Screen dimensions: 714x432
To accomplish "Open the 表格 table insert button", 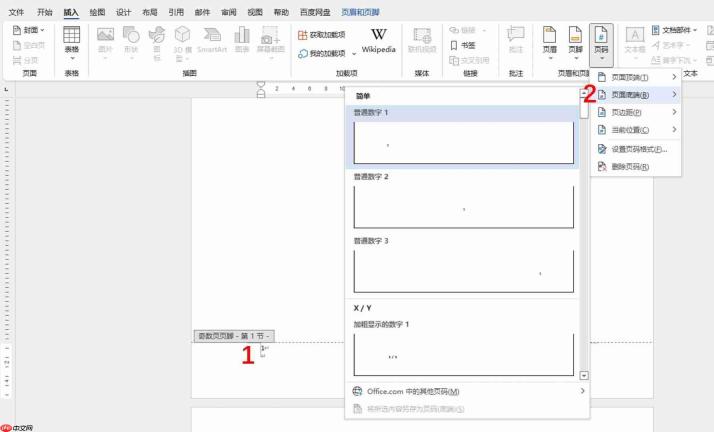I will 71,43.
